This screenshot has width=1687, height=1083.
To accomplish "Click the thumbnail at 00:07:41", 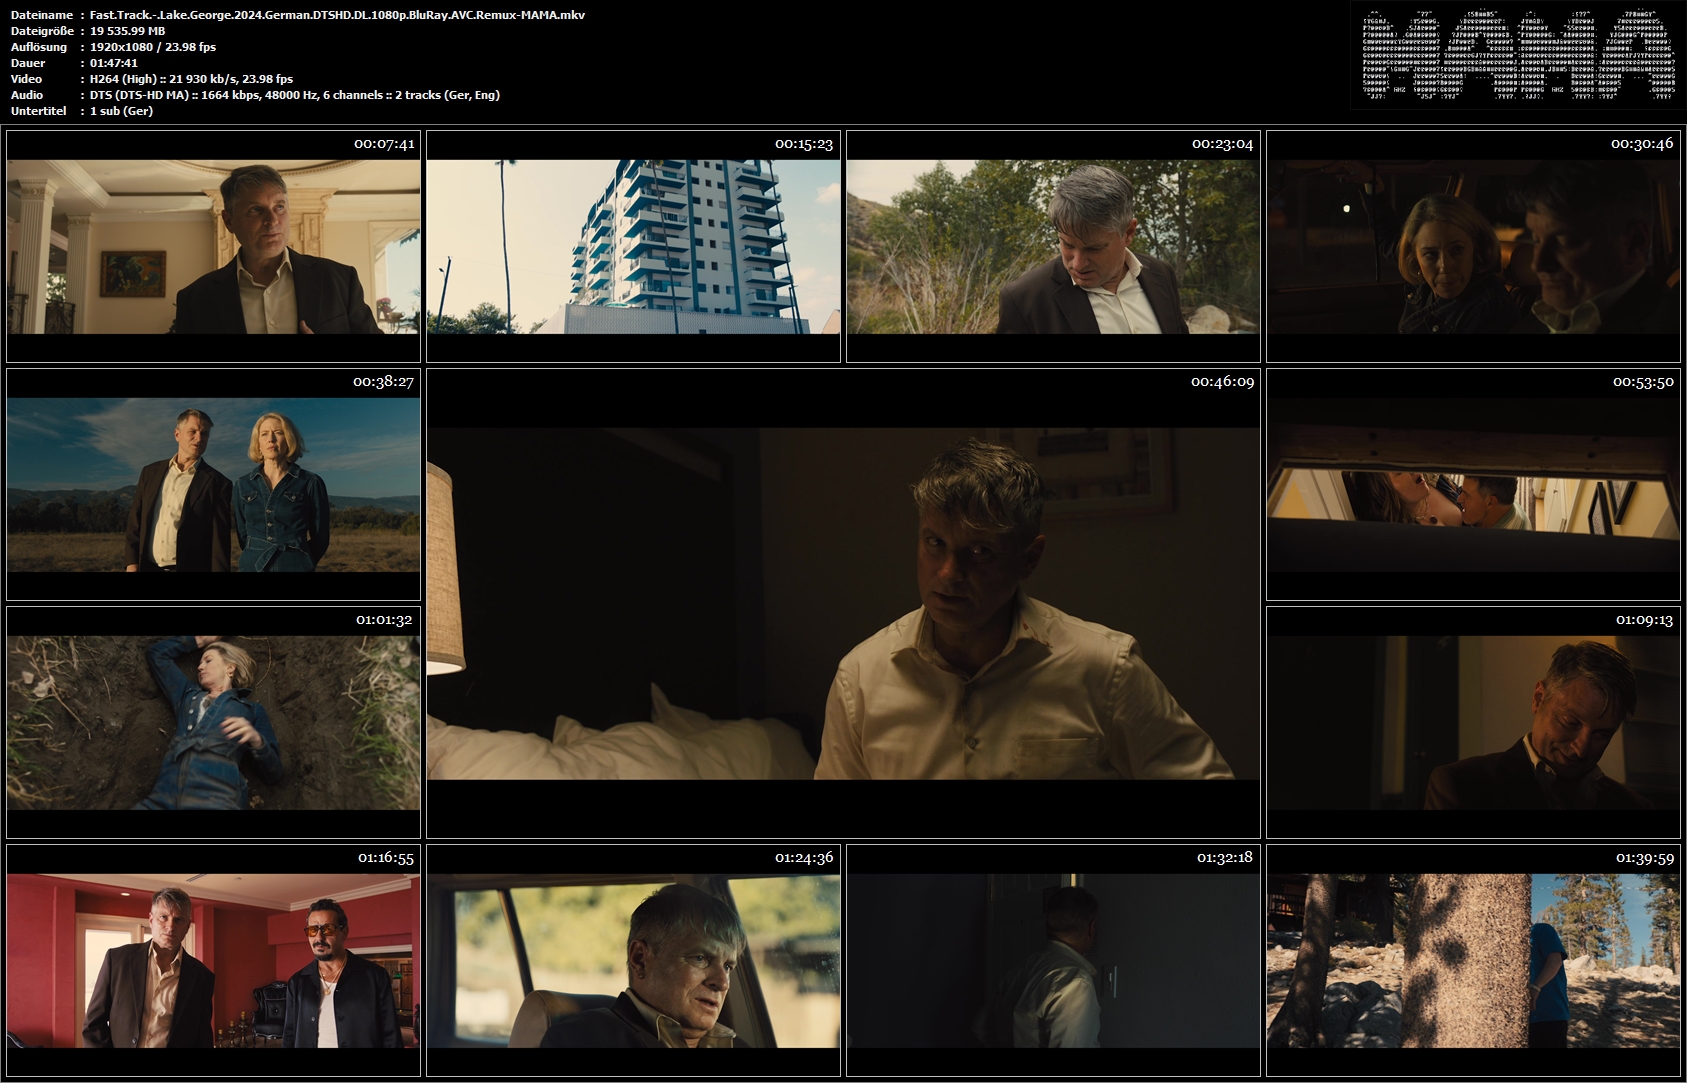I will point(213,246).
